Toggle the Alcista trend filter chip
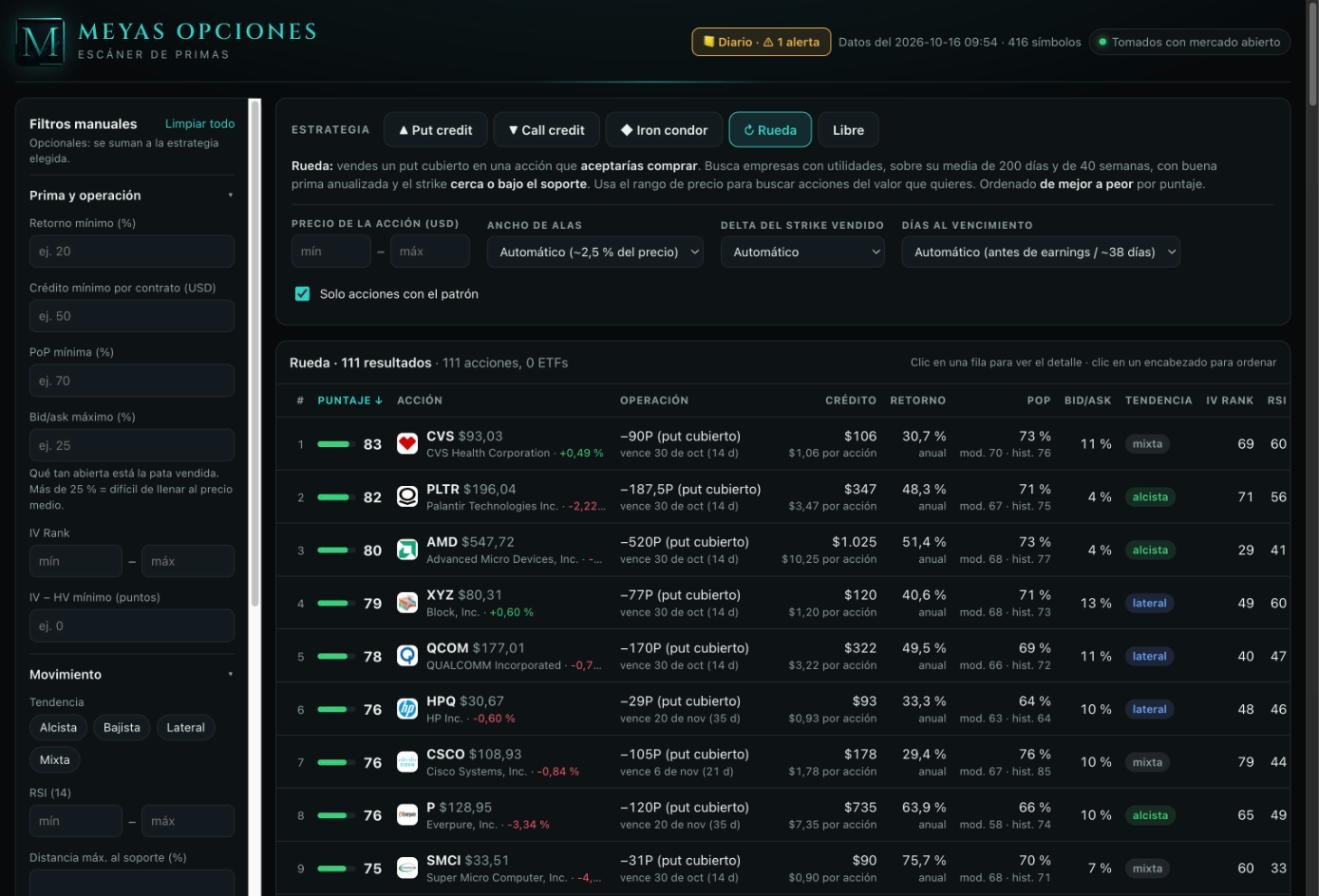This screenshot has width=1319, height=896. [58, 727]
